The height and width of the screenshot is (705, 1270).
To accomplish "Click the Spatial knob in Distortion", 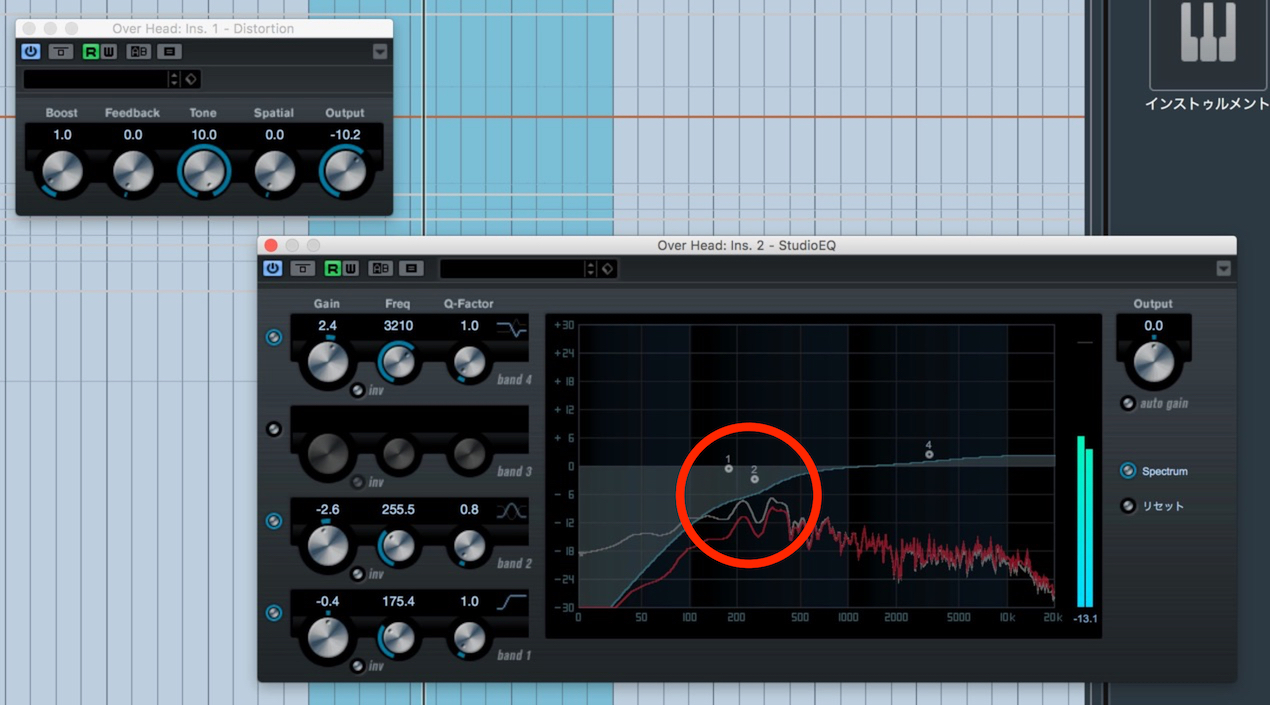I will [274, 172].
